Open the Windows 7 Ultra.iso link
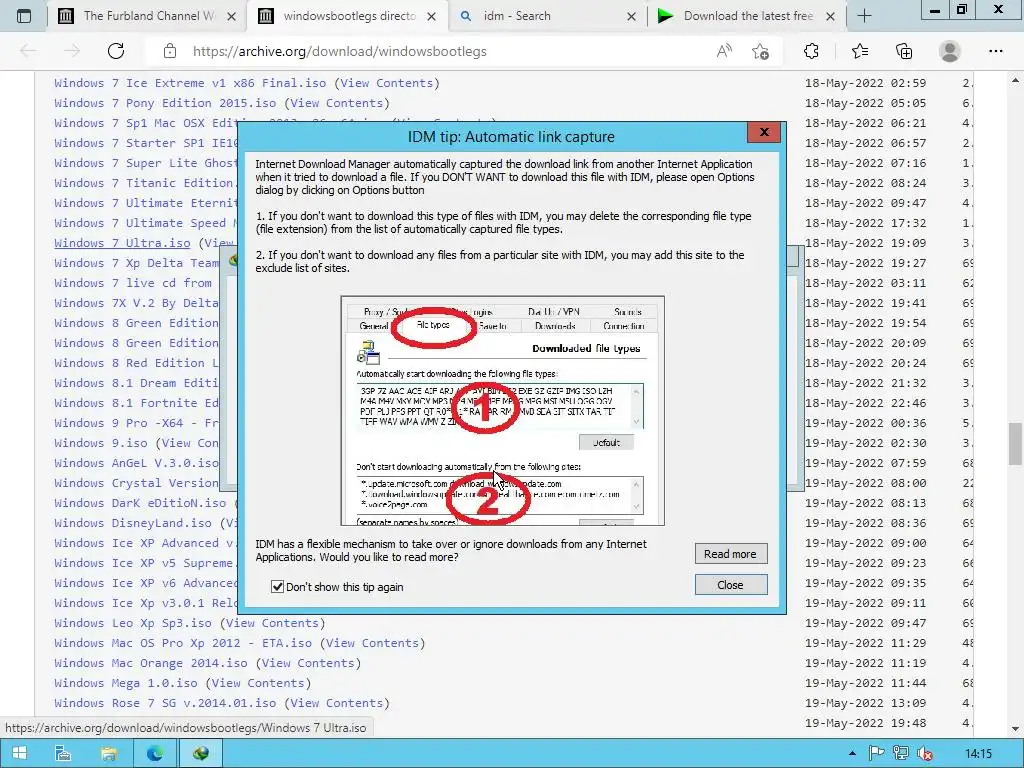Image resolution: width=1024 pixels, height=768 pixels. 122,243
